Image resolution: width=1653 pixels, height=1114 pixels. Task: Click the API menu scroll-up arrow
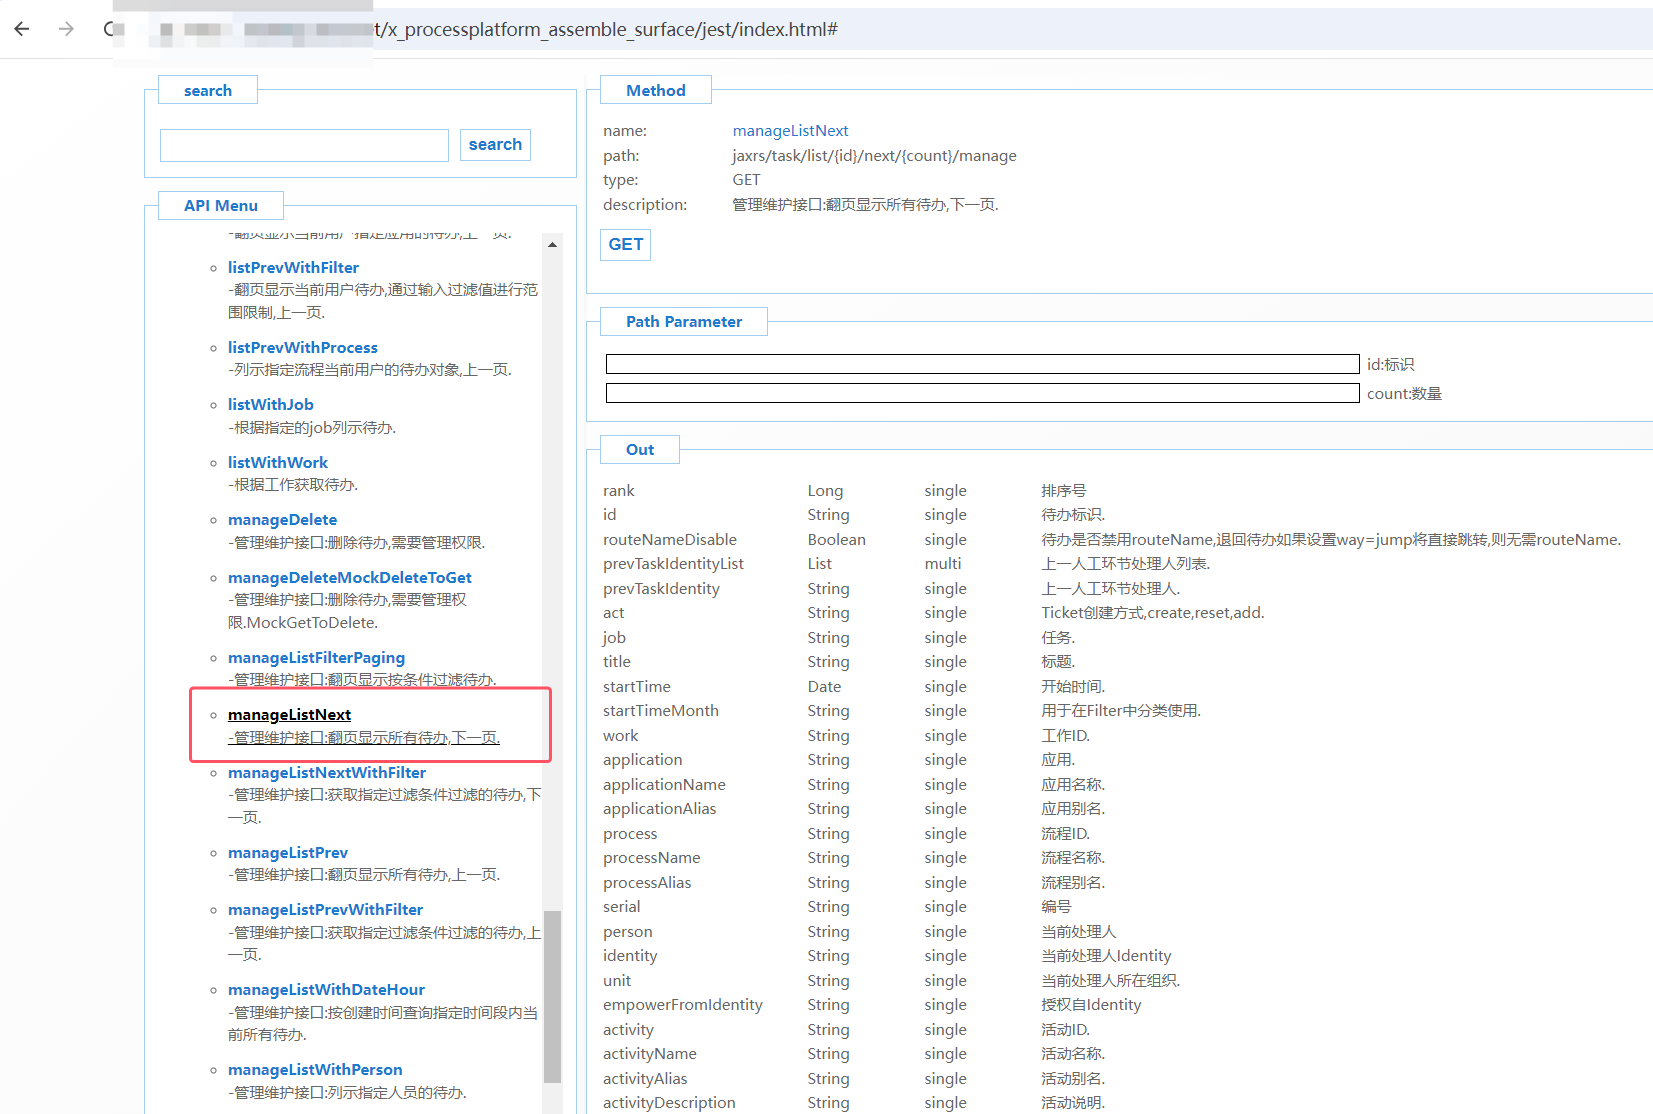coord(552,245)
